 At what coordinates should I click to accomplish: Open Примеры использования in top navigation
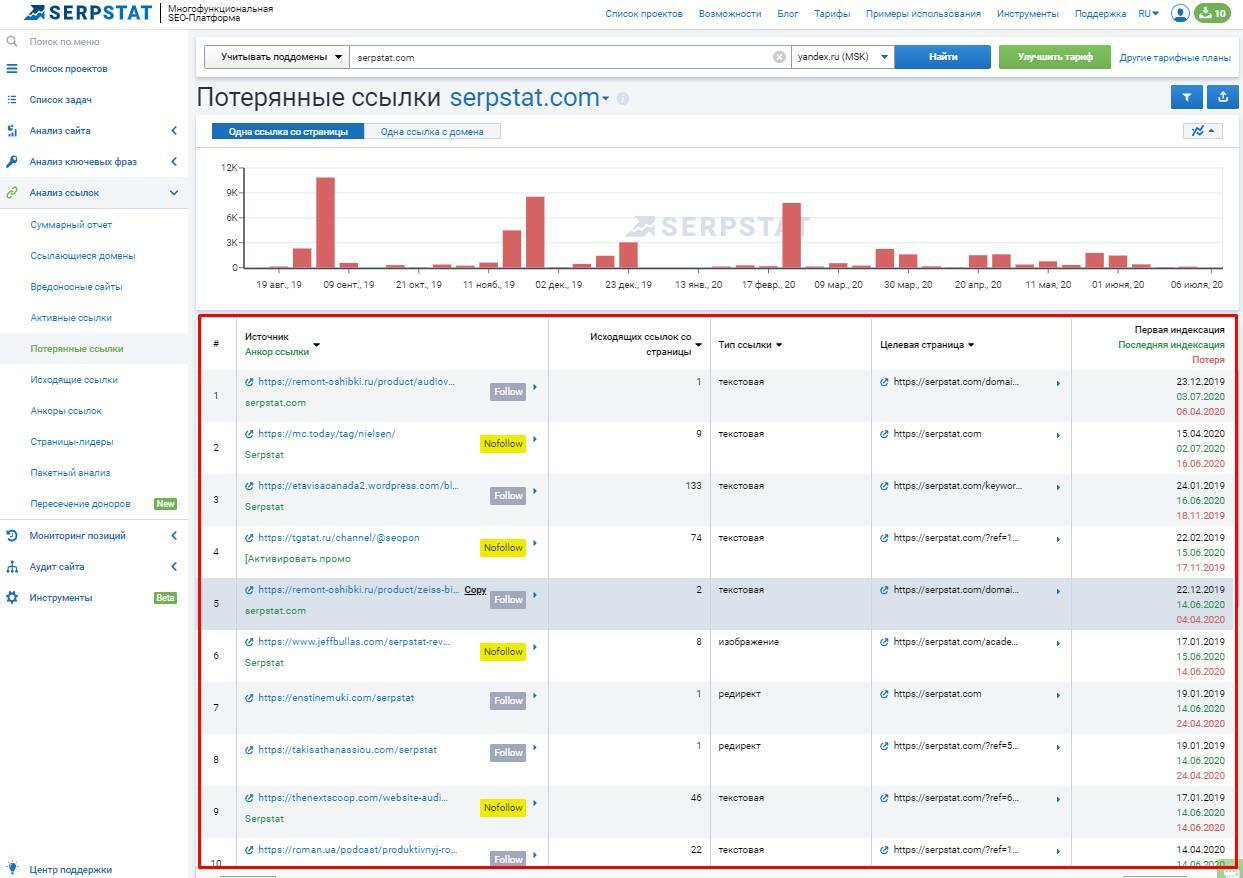[923, 14]
